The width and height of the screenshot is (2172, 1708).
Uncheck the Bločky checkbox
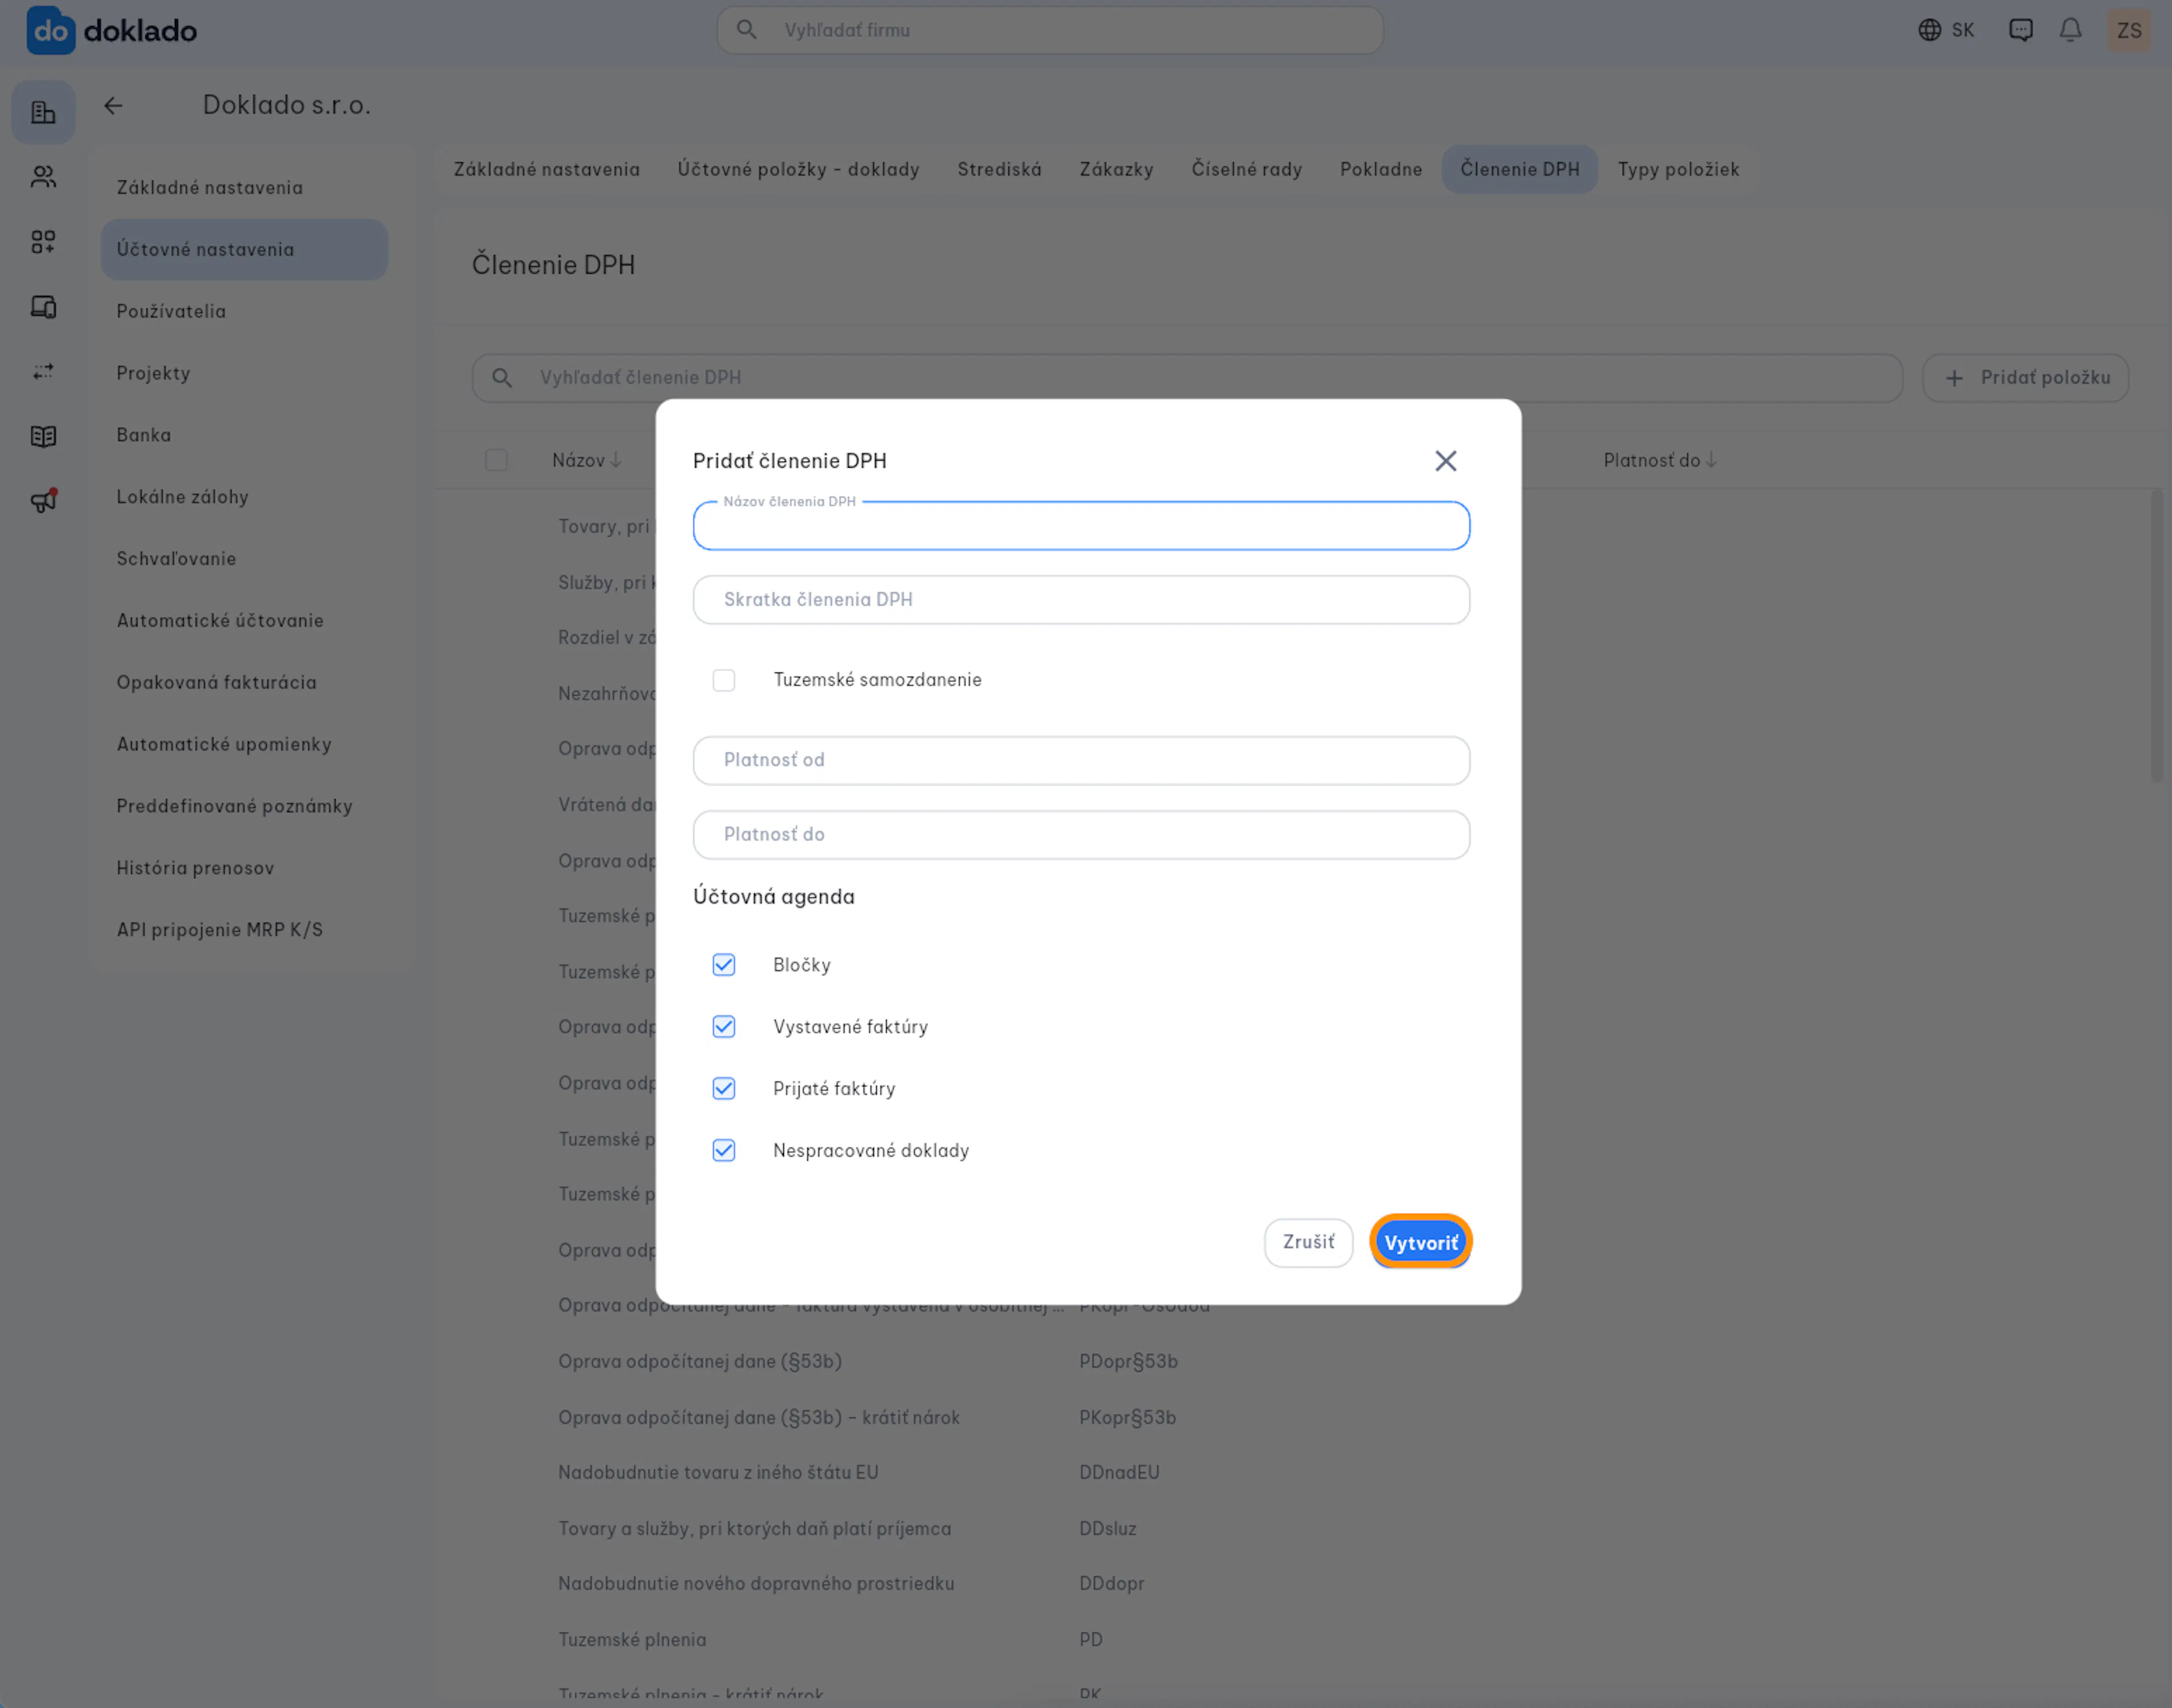click(x=724, y=965)
